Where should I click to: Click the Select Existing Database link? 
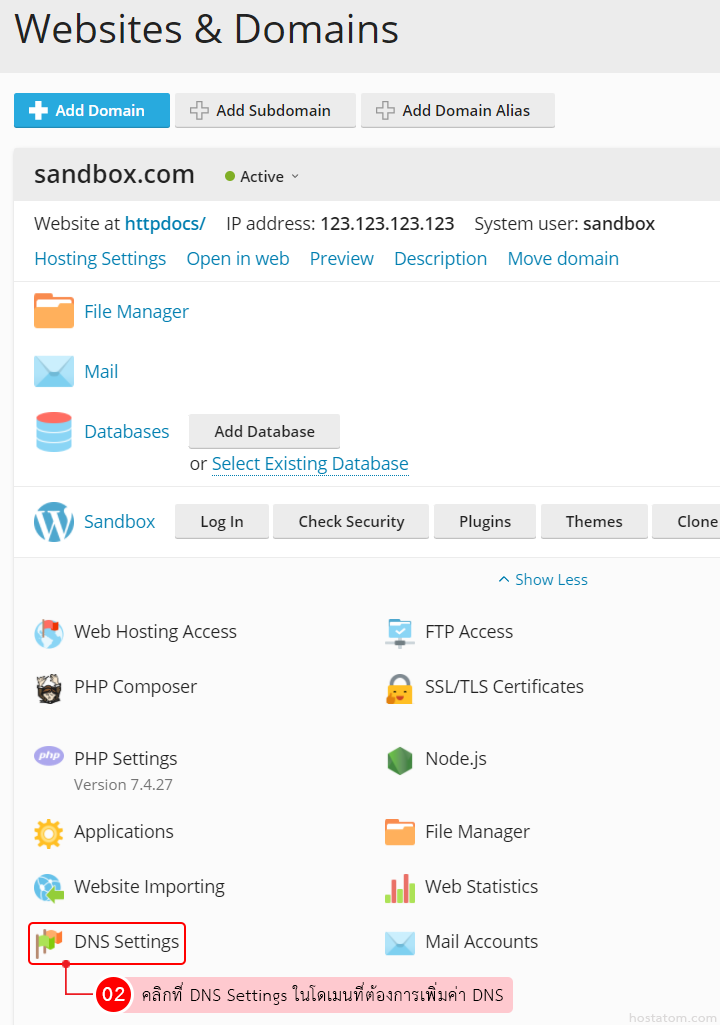point(310,463)
